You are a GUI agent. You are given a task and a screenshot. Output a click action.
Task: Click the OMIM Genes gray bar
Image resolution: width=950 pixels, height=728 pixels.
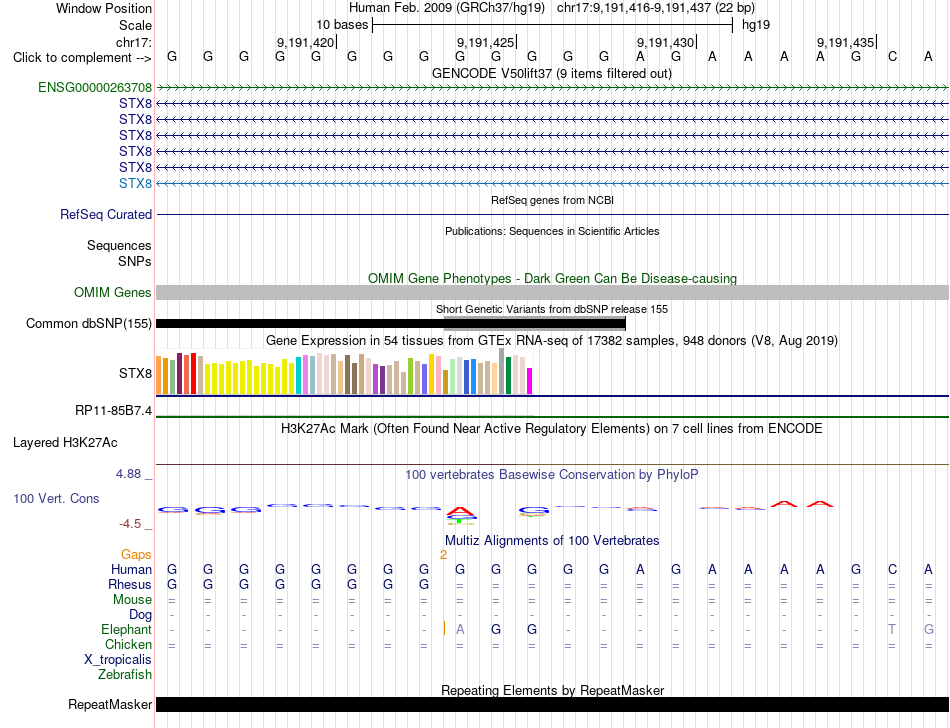click(552, 293)
